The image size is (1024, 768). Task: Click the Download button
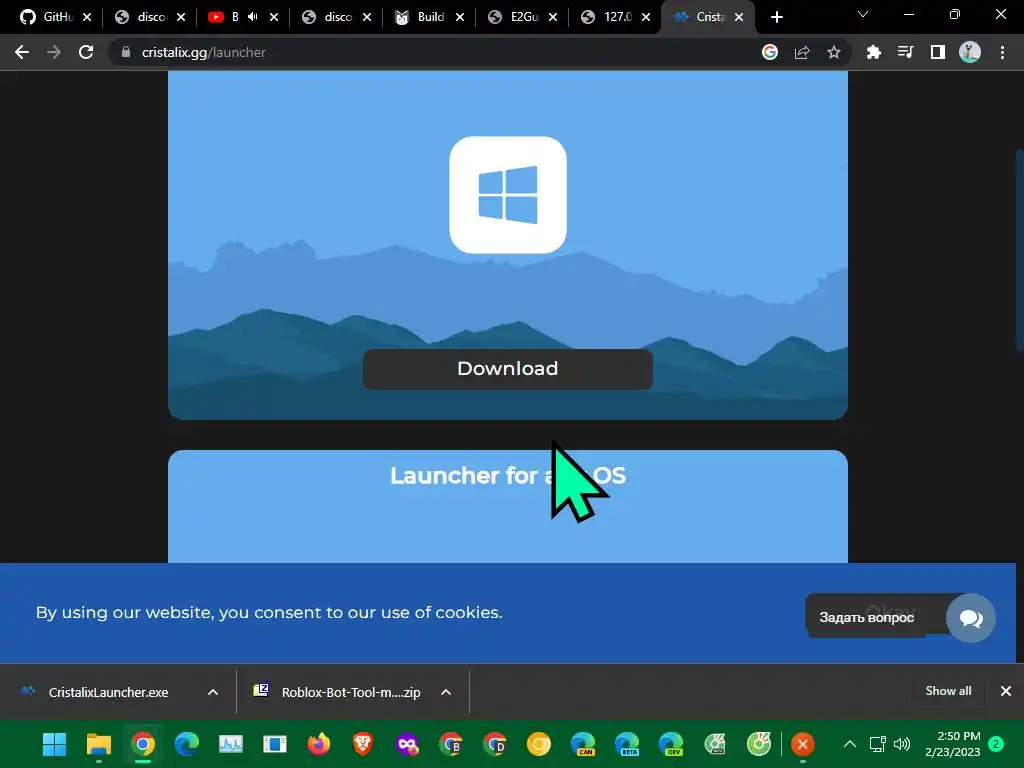point(507,369)
